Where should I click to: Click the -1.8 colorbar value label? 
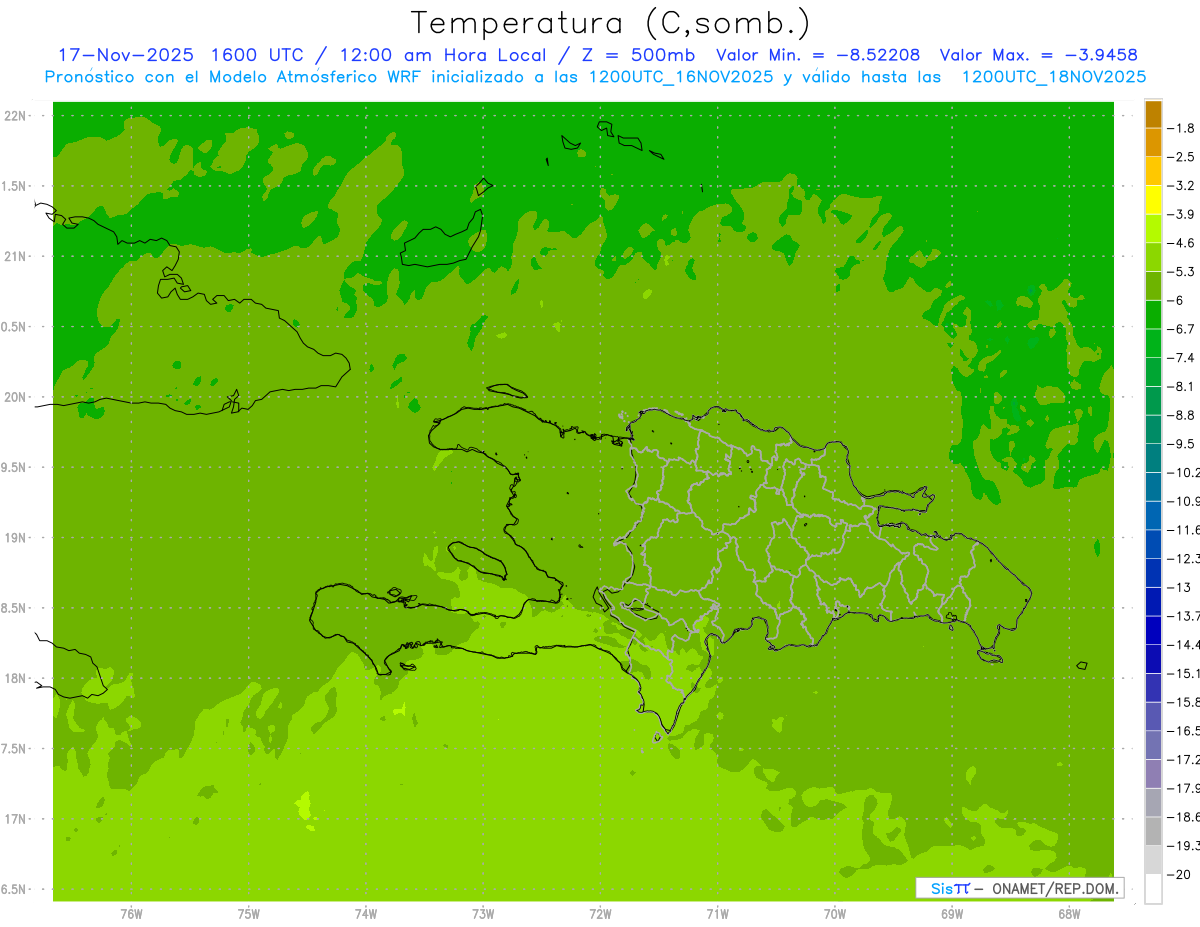coord(1183,128)
